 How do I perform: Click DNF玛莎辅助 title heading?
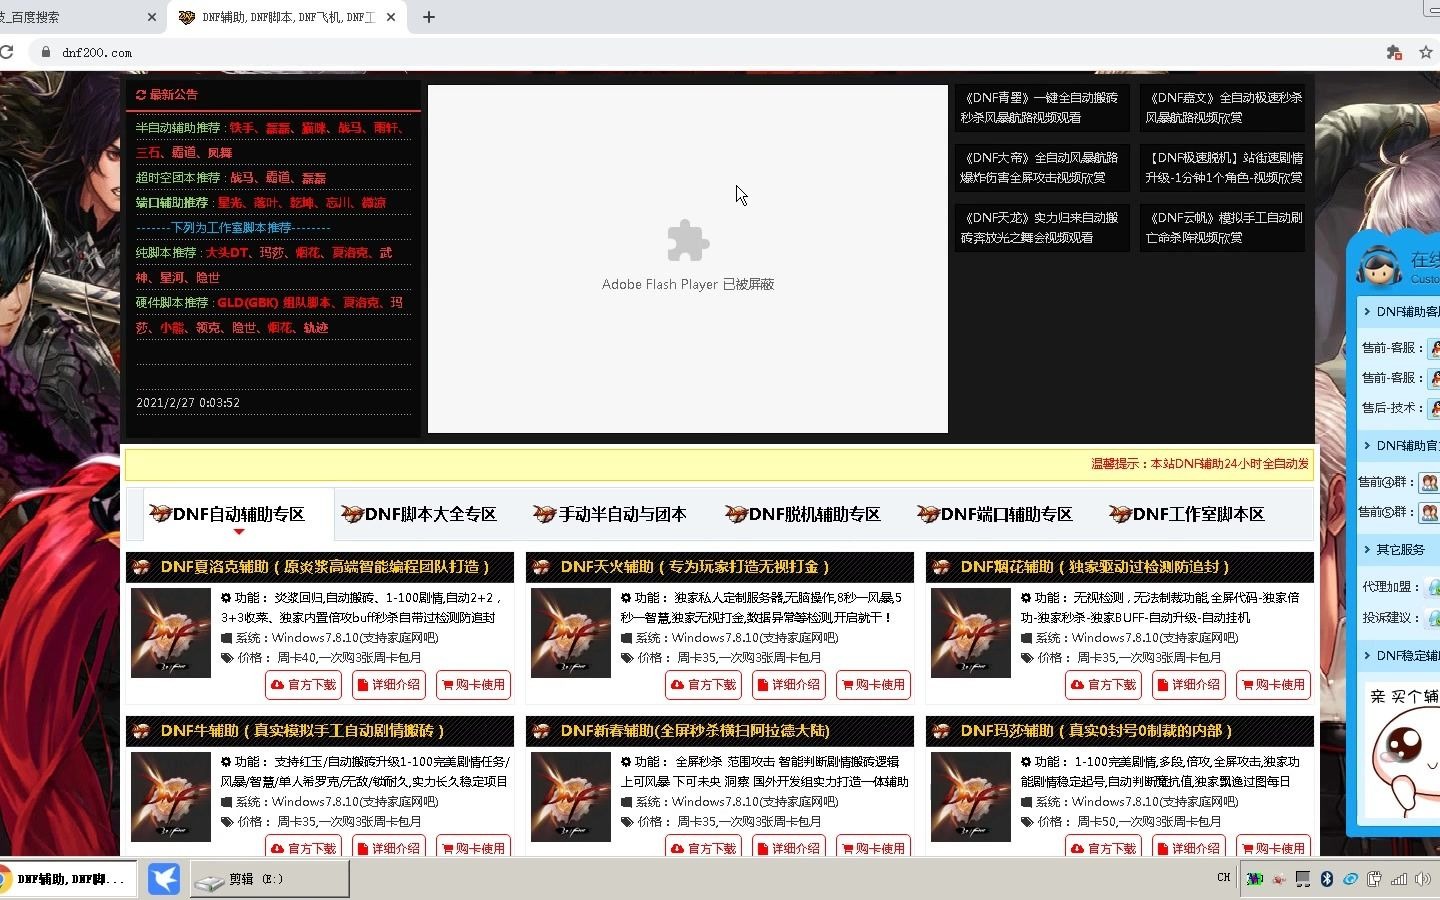(1096, 731)
